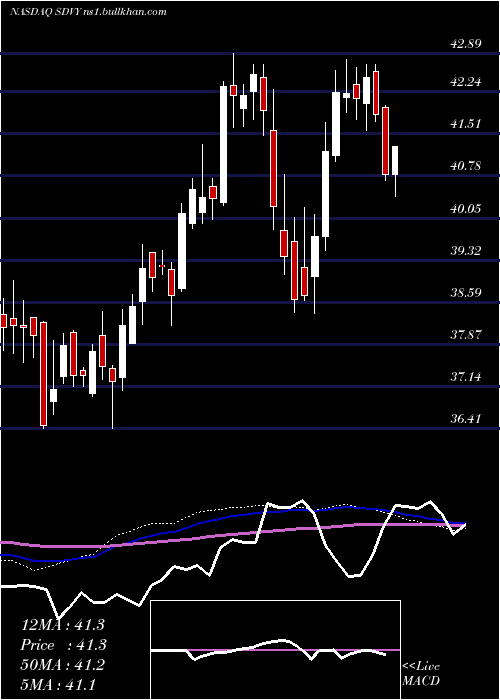Click the 41.51 price axis label
This screenshot has height=700, width=500.
click(466, 124)
